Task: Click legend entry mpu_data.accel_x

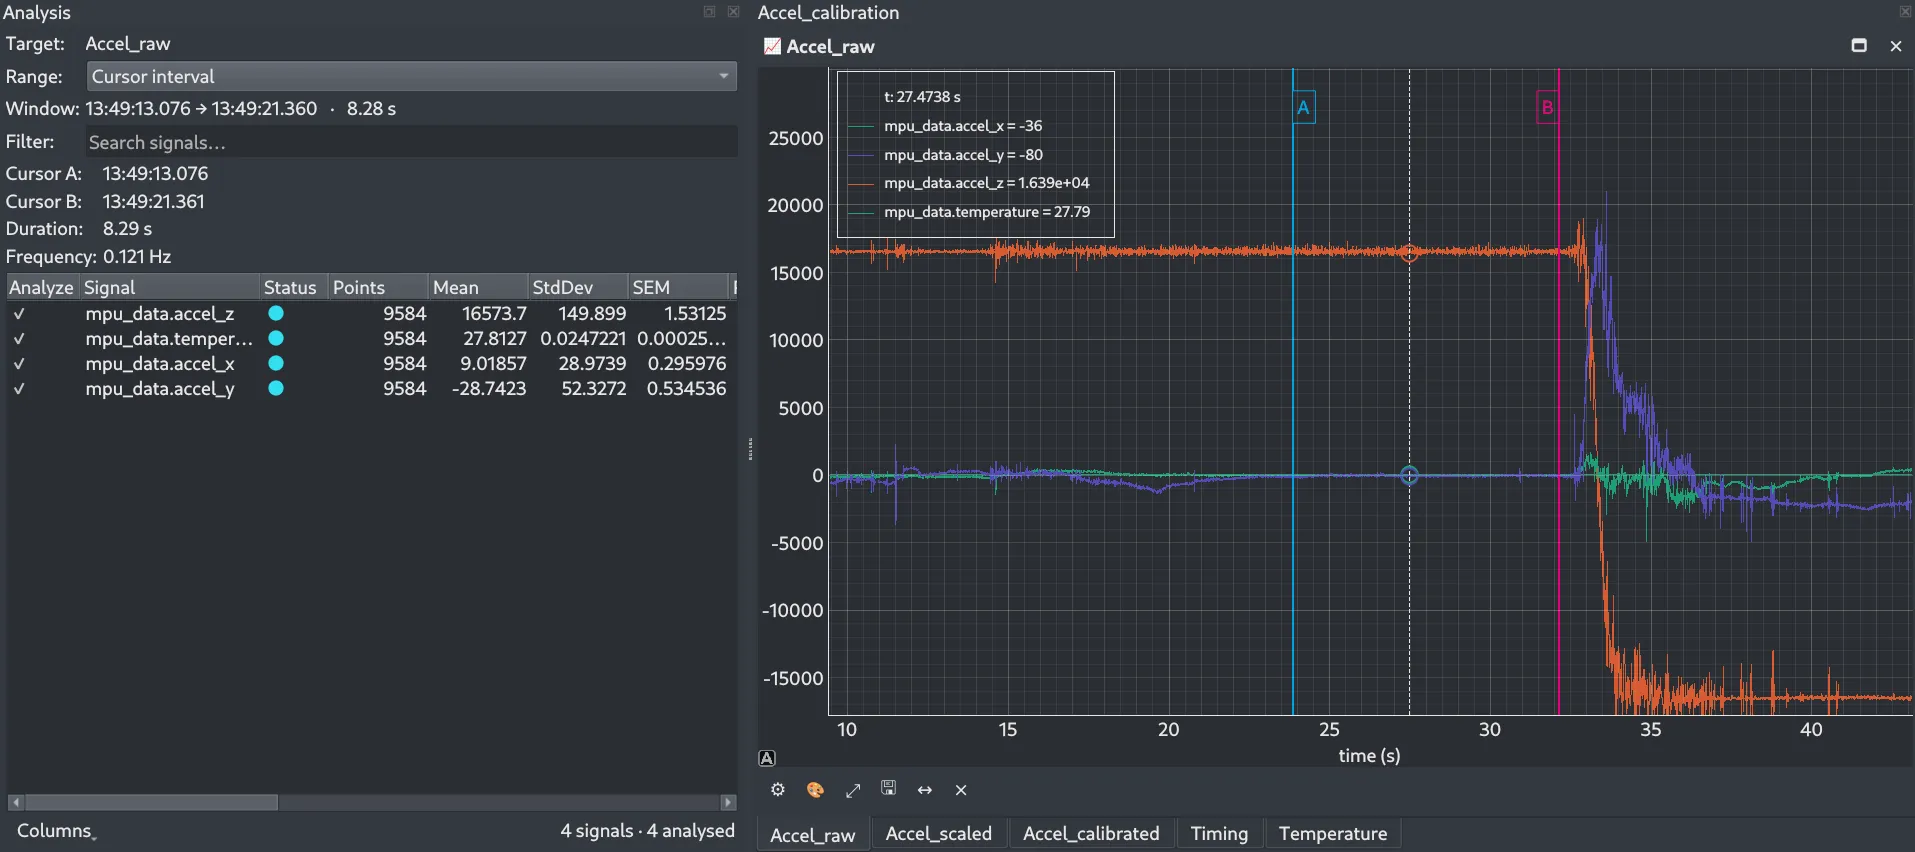Action: coord(962,126)
